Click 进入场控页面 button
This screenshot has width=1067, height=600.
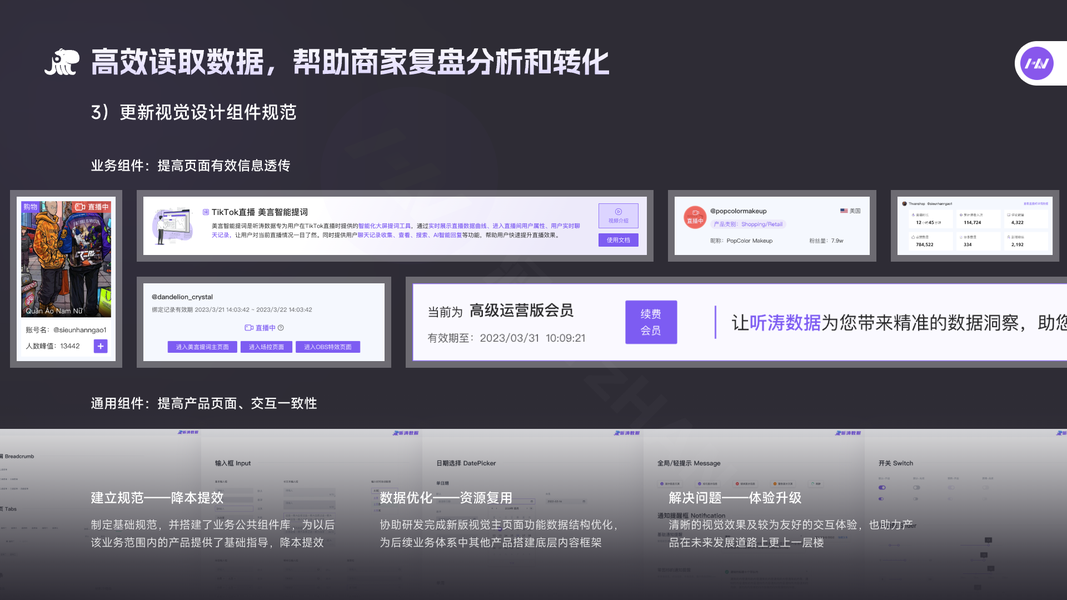(266, 347)
